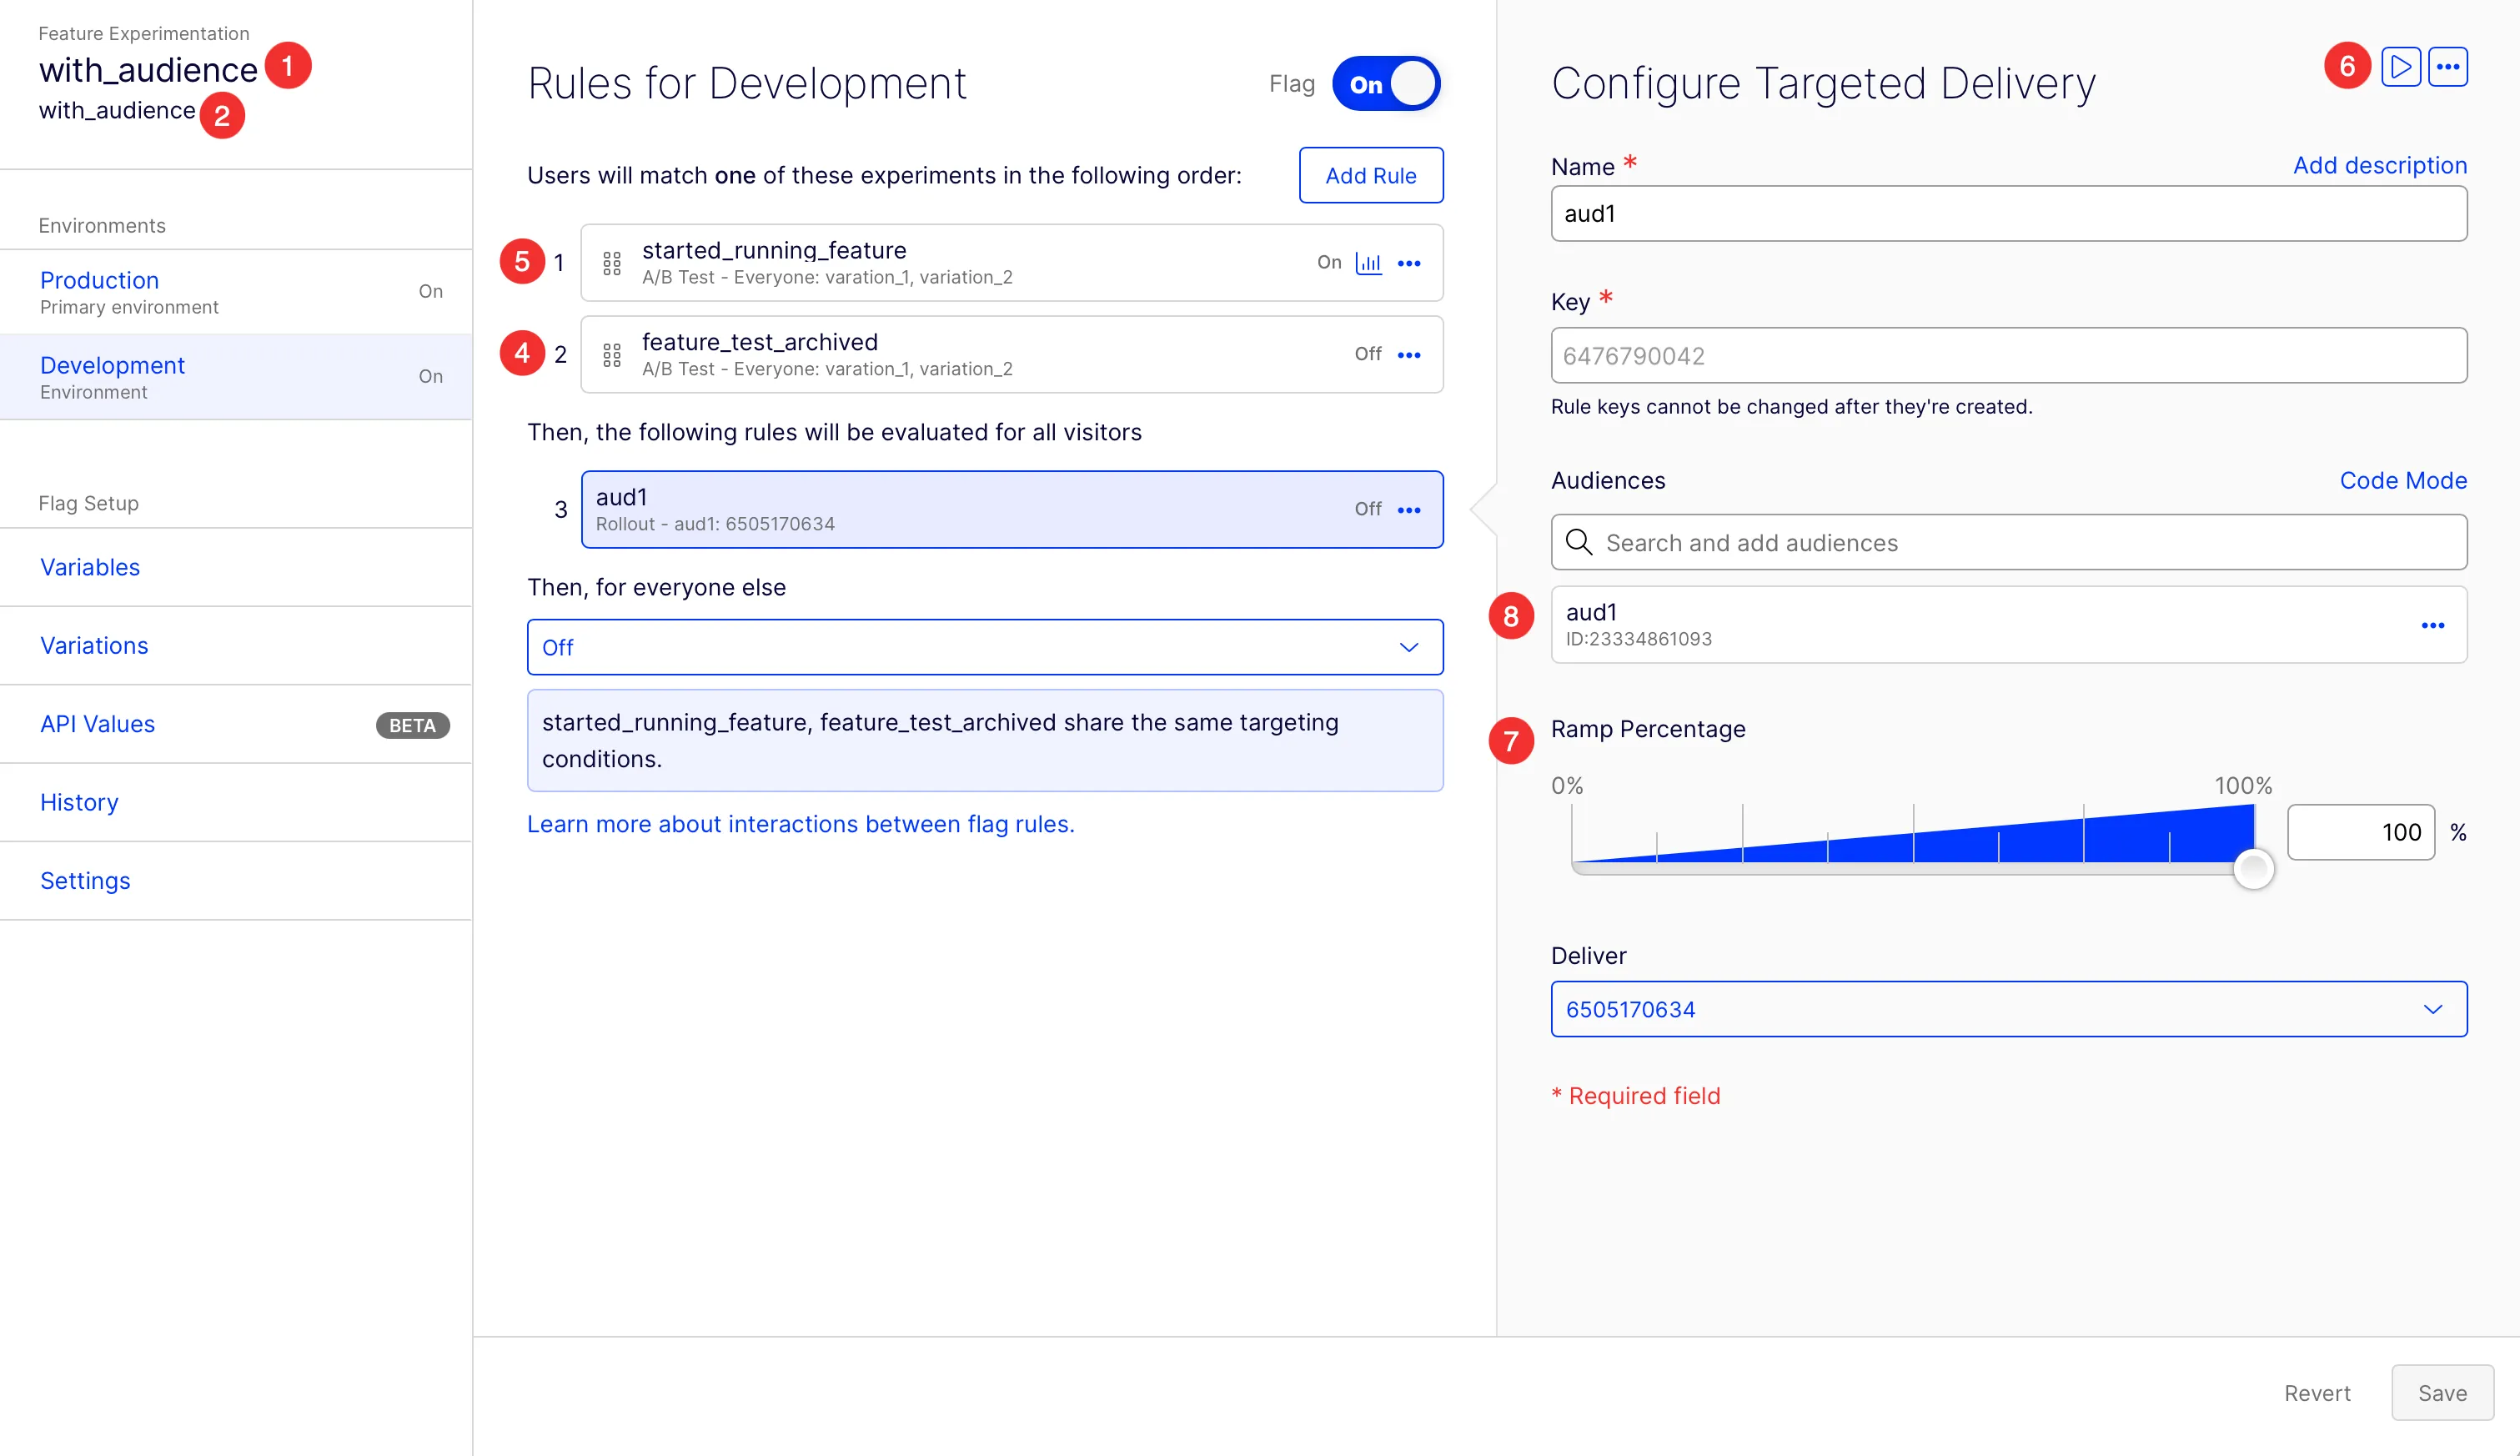Open the Deliver dropdown 6505170634
2520x1456 pixels.
(2008, 1009)
